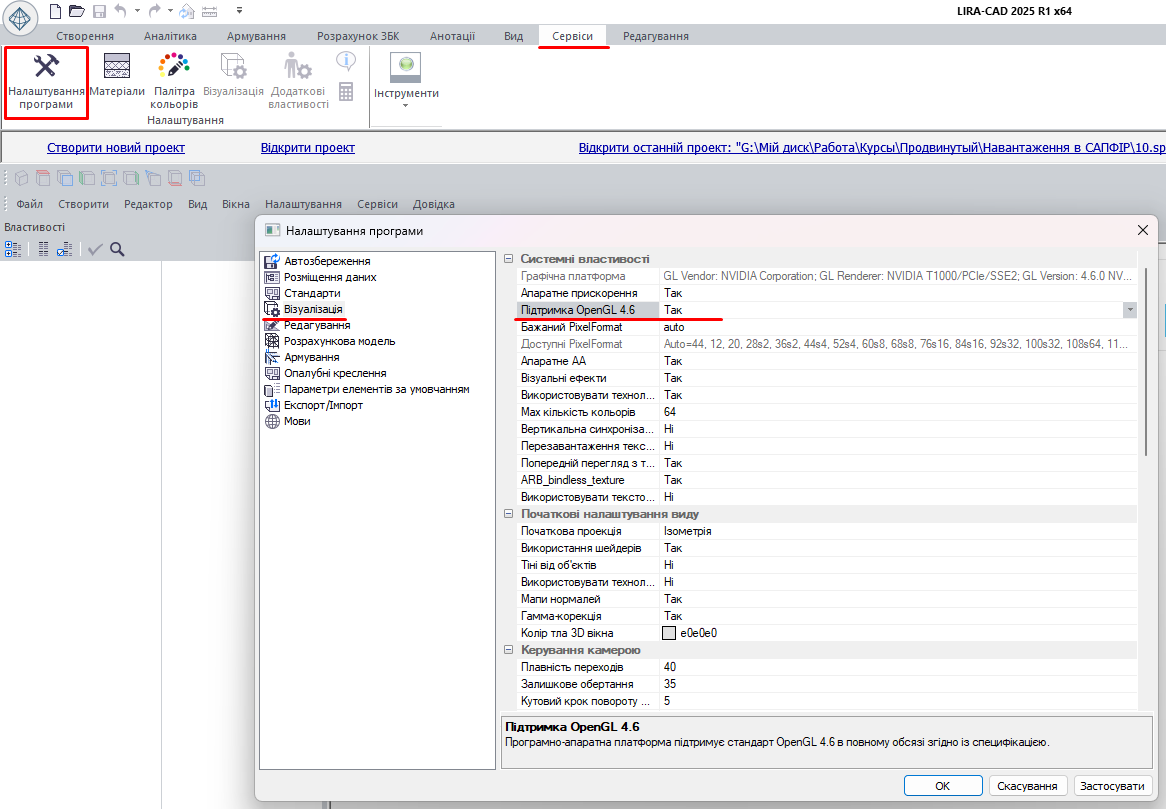The image size is (1166, 809).
Task: Open the Палітра кольорів tool
Action: 174,81
